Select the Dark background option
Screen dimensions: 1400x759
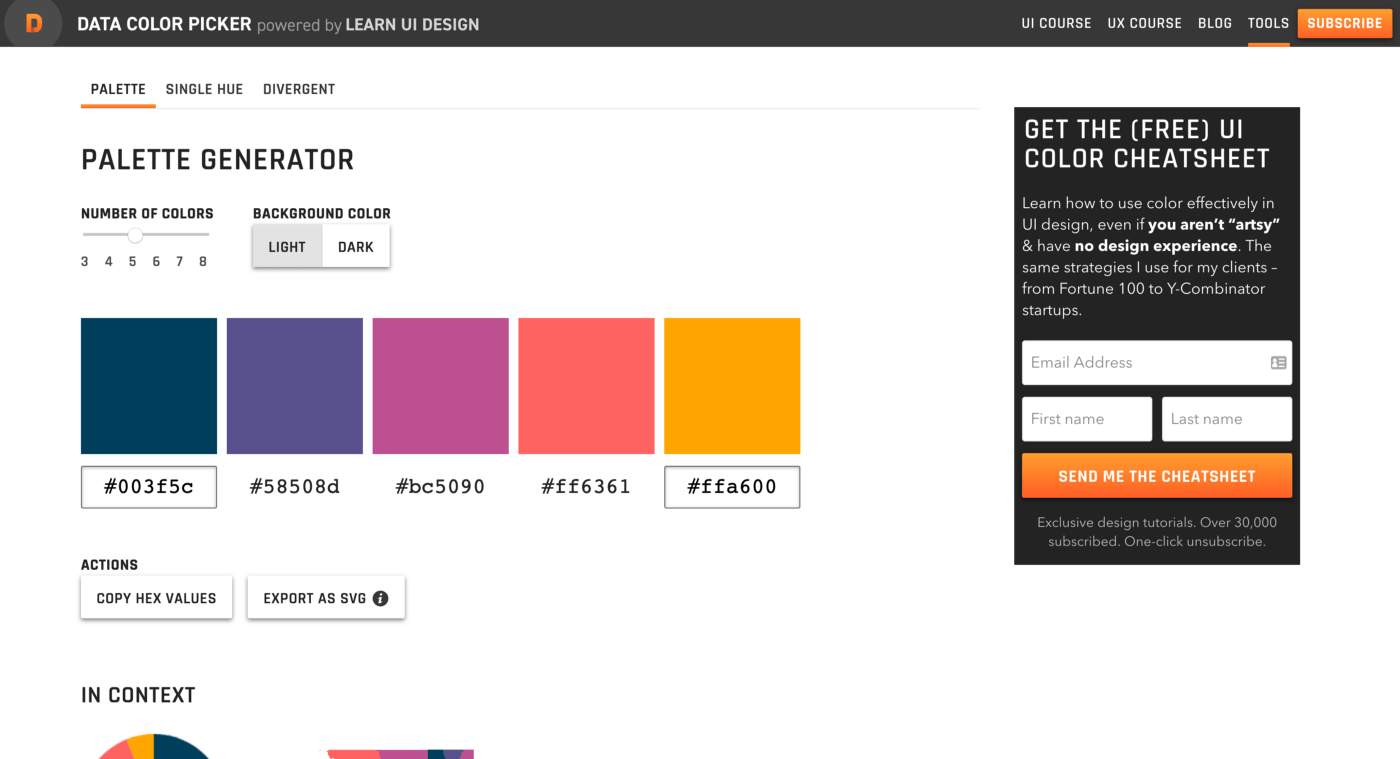[355, 246]
